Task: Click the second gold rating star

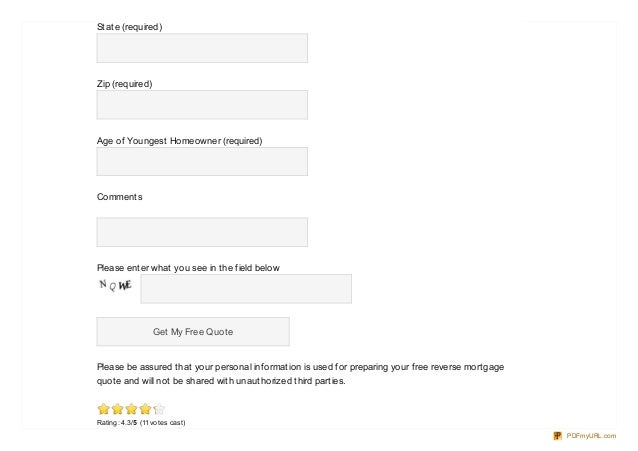Action: coord(118,409)
